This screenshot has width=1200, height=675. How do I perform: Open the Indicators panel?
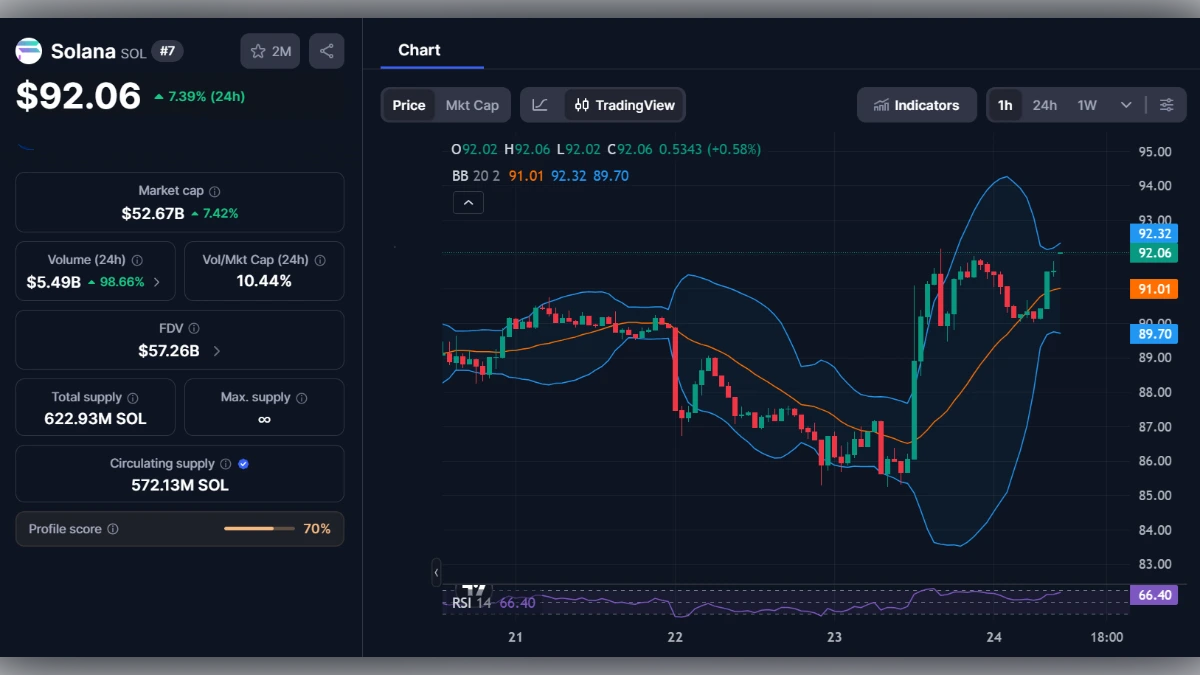pyautogui.click(x=916, y=104)
